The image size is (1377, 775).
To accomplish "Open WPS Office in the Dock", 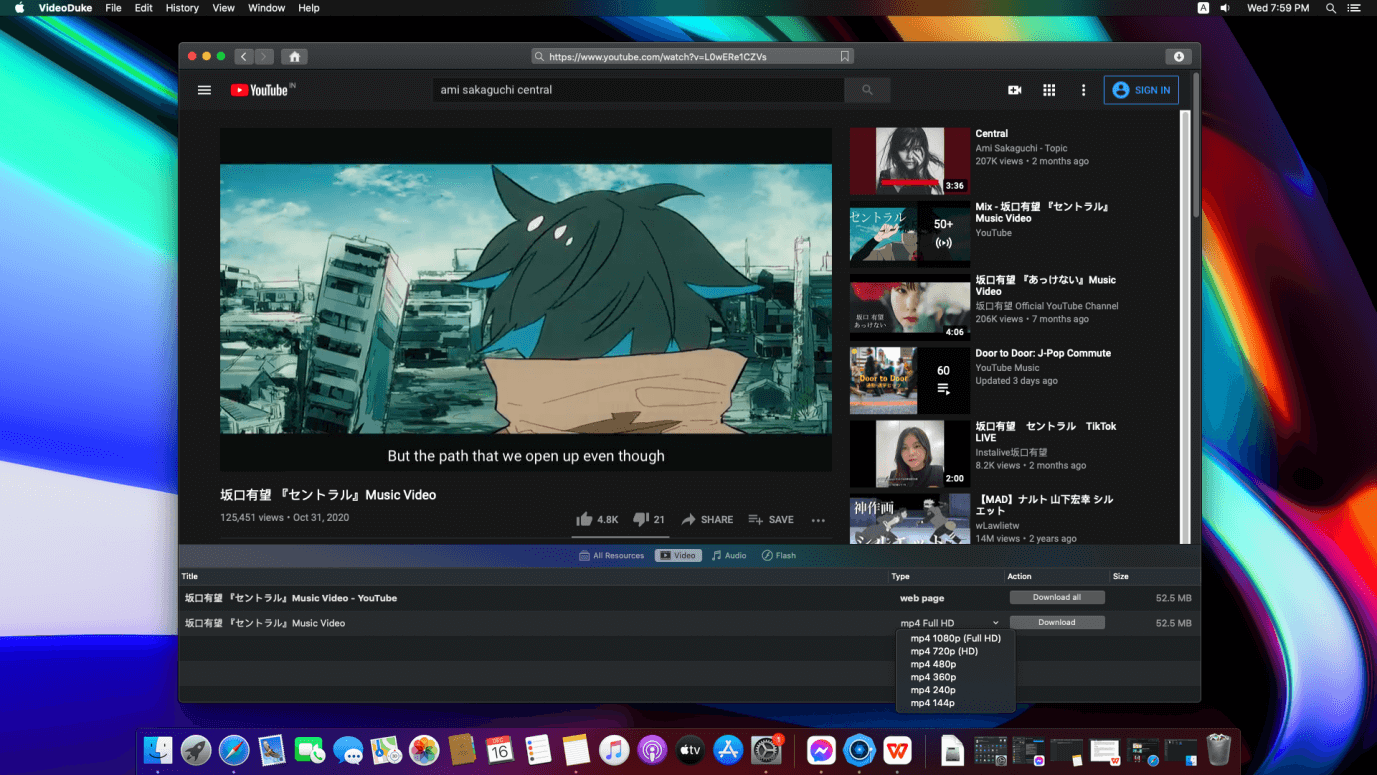I will [x=897, y=750].
